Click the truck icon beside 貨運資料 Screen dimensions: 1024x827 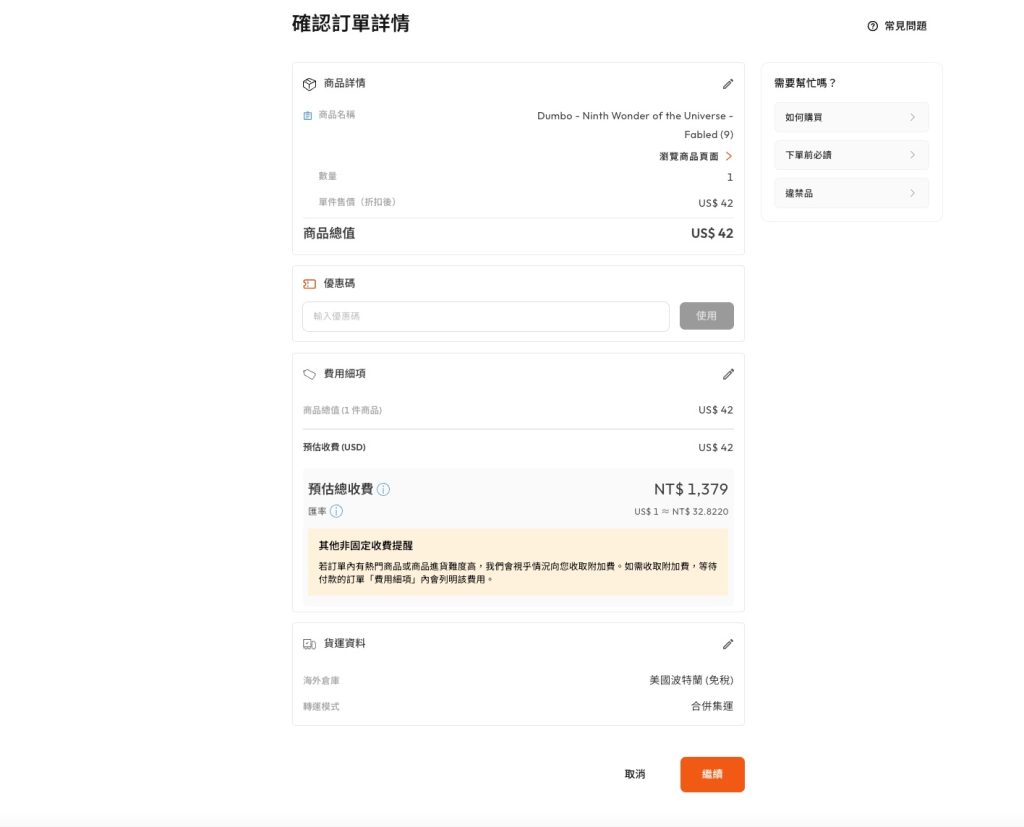309,644
